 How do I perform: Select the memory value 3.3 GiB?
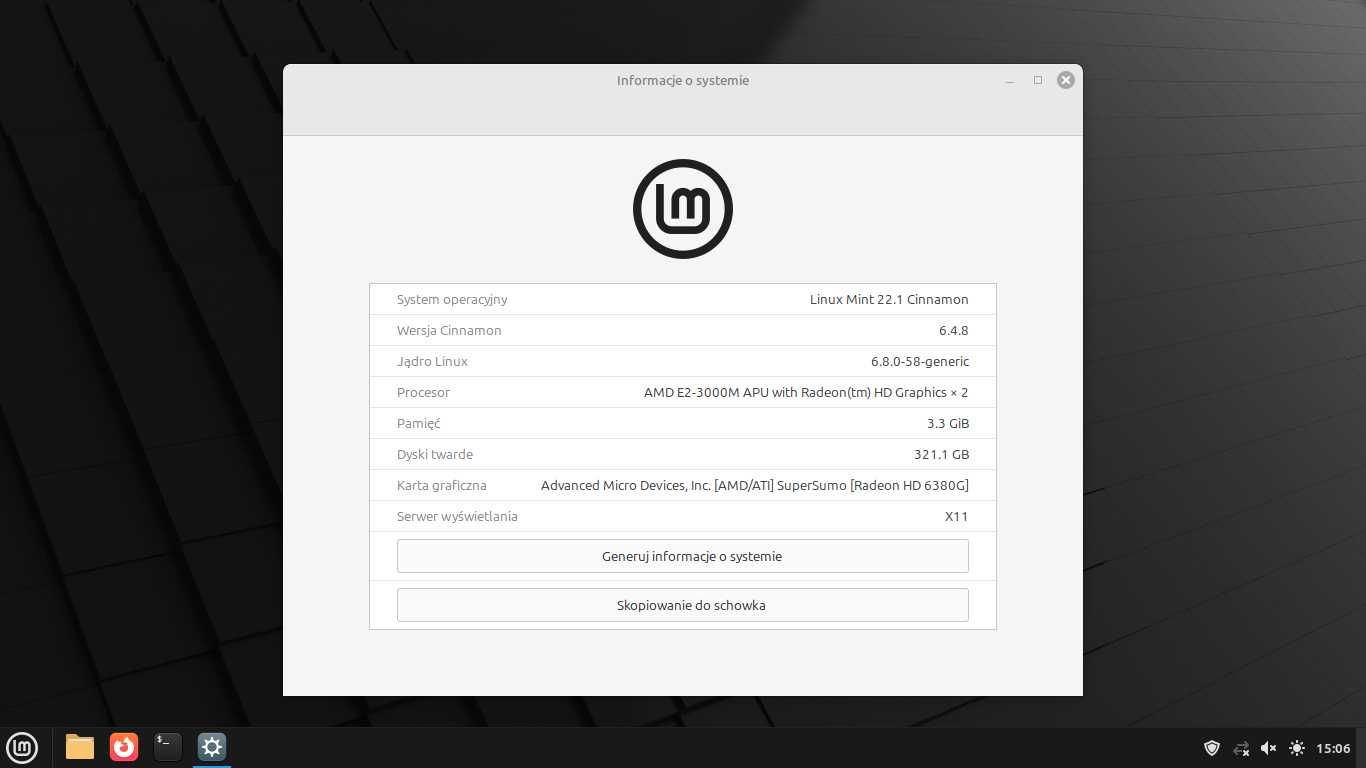948,423
